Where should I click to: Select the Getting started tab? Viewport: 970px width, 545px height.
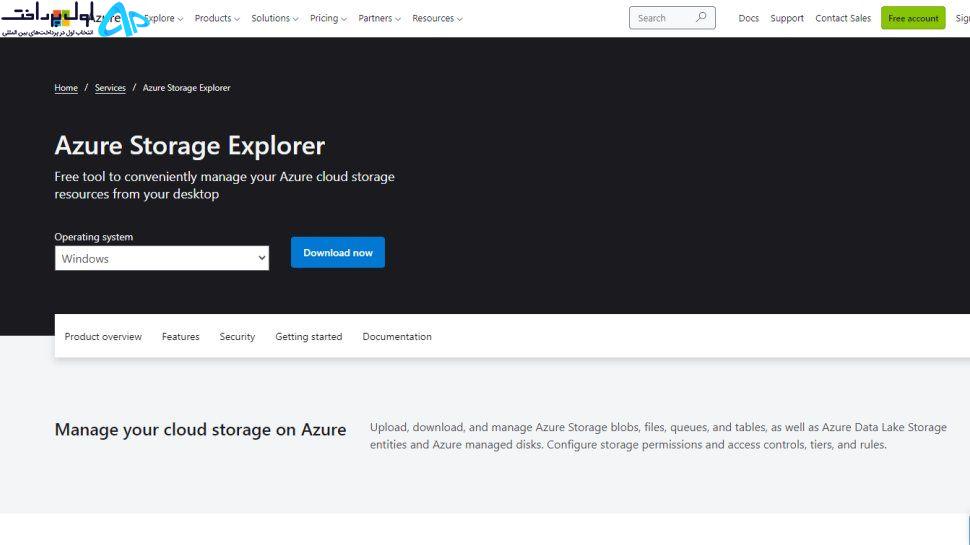[x=309, y=337]
